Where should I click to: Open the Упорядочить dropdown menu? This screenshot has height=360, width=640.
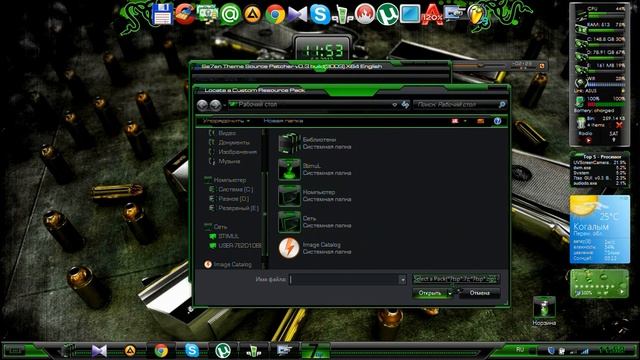(x=227, y=121)
